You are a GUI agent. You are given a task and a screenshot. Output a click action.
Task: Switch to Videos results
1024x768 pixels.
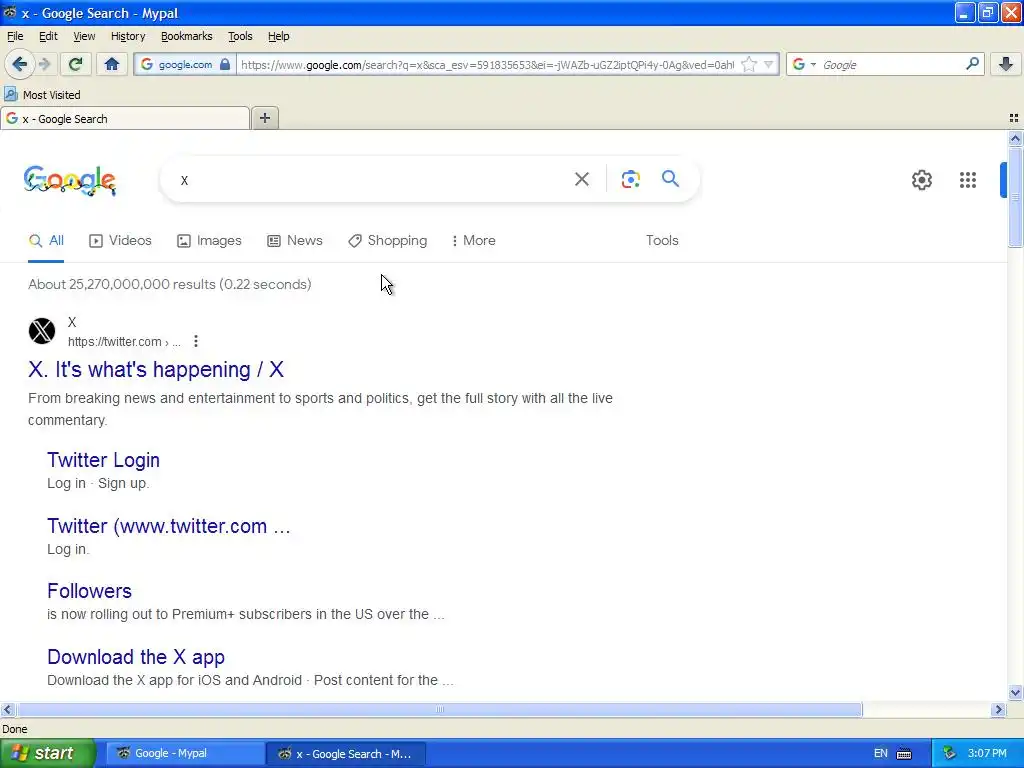(120, 240)
